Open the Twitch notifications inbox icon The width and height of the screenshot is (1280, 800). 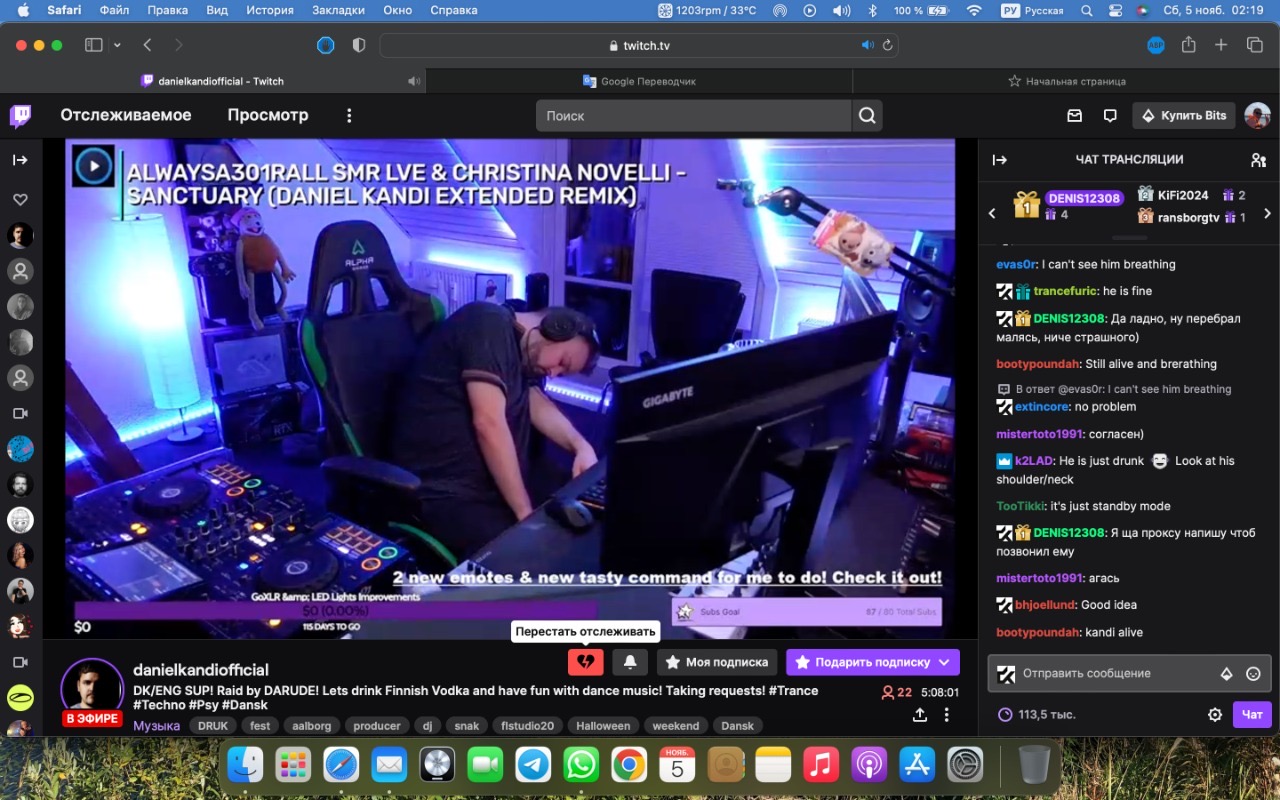pos(1075,116)
